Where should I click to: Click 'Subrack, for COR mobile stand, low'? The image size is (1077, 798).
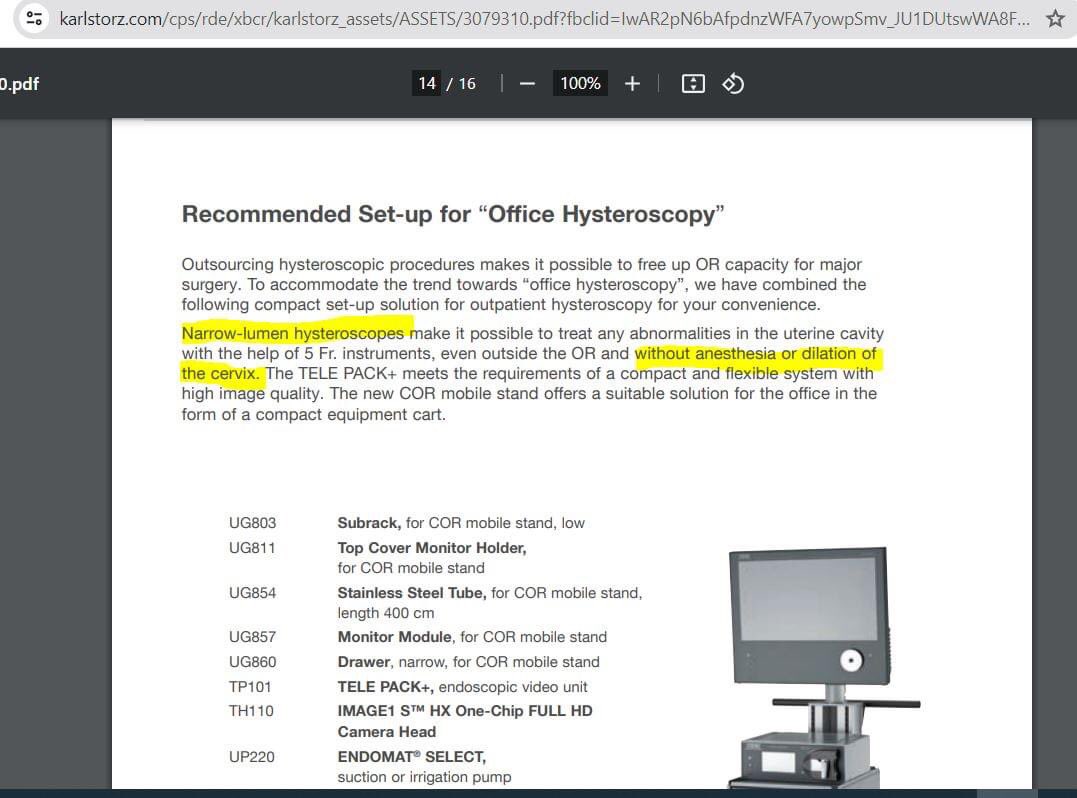tap(461, 523)
